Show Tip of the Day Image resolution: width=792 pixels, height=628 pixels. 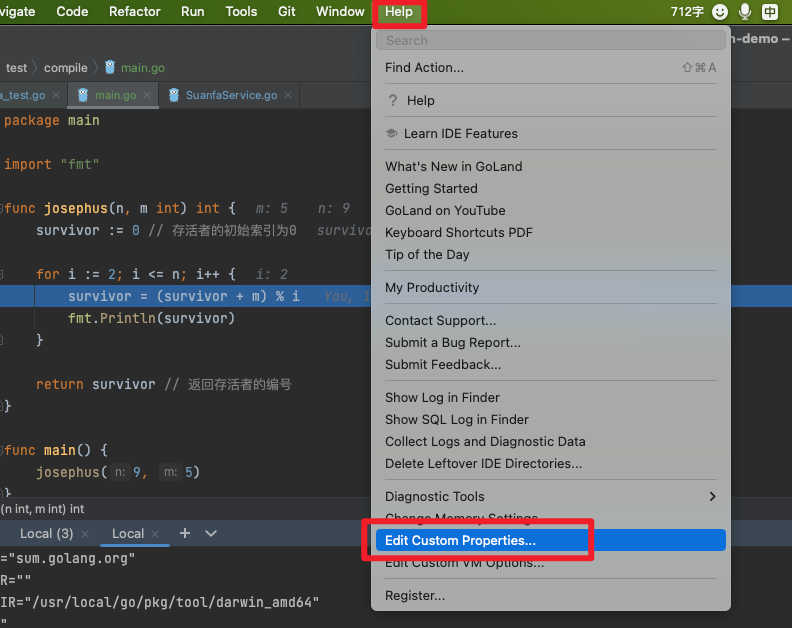[551, 255]
